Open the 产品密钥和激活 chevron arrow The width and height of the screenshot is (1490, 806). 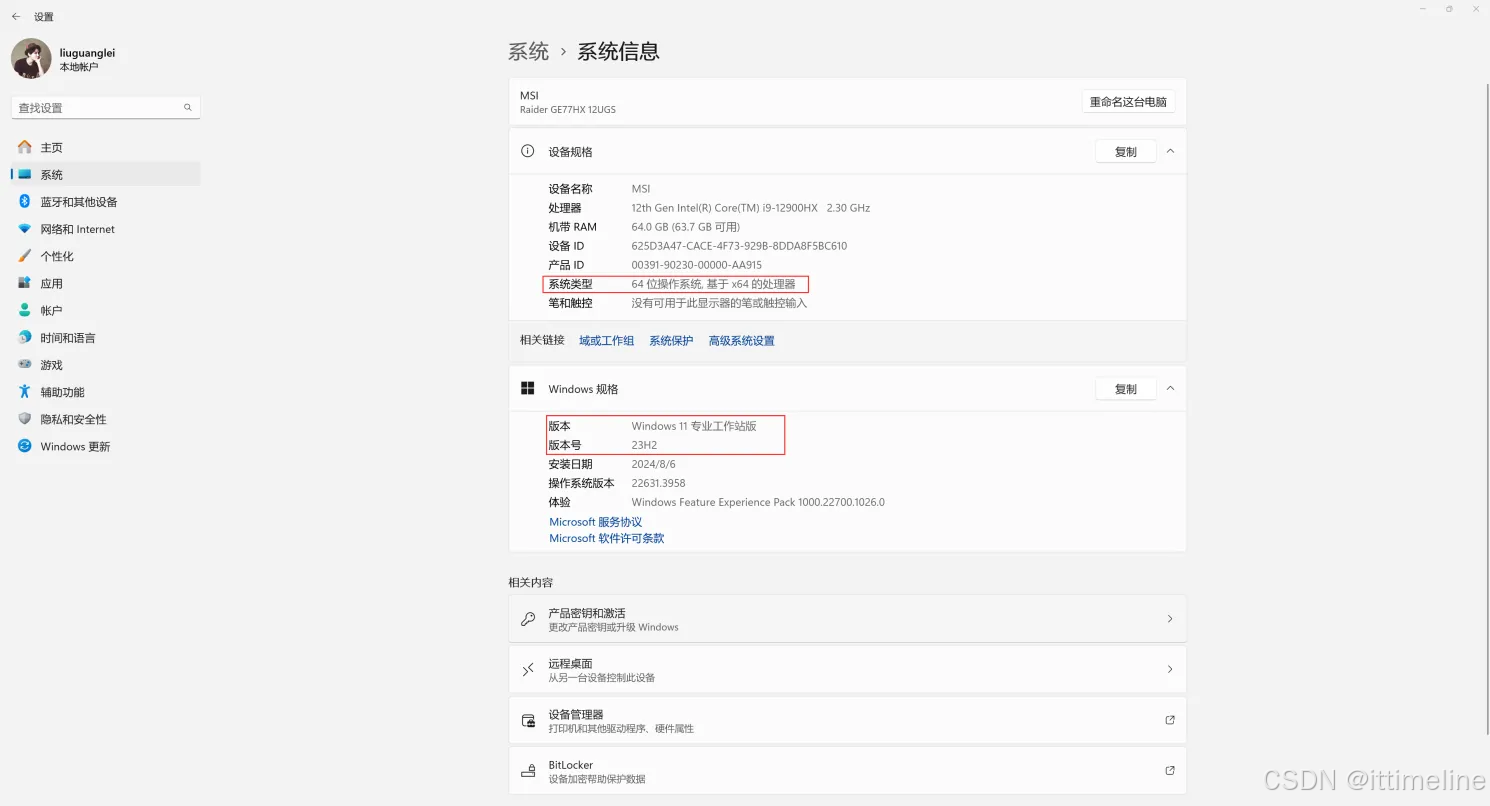[x=1170, y=619]
